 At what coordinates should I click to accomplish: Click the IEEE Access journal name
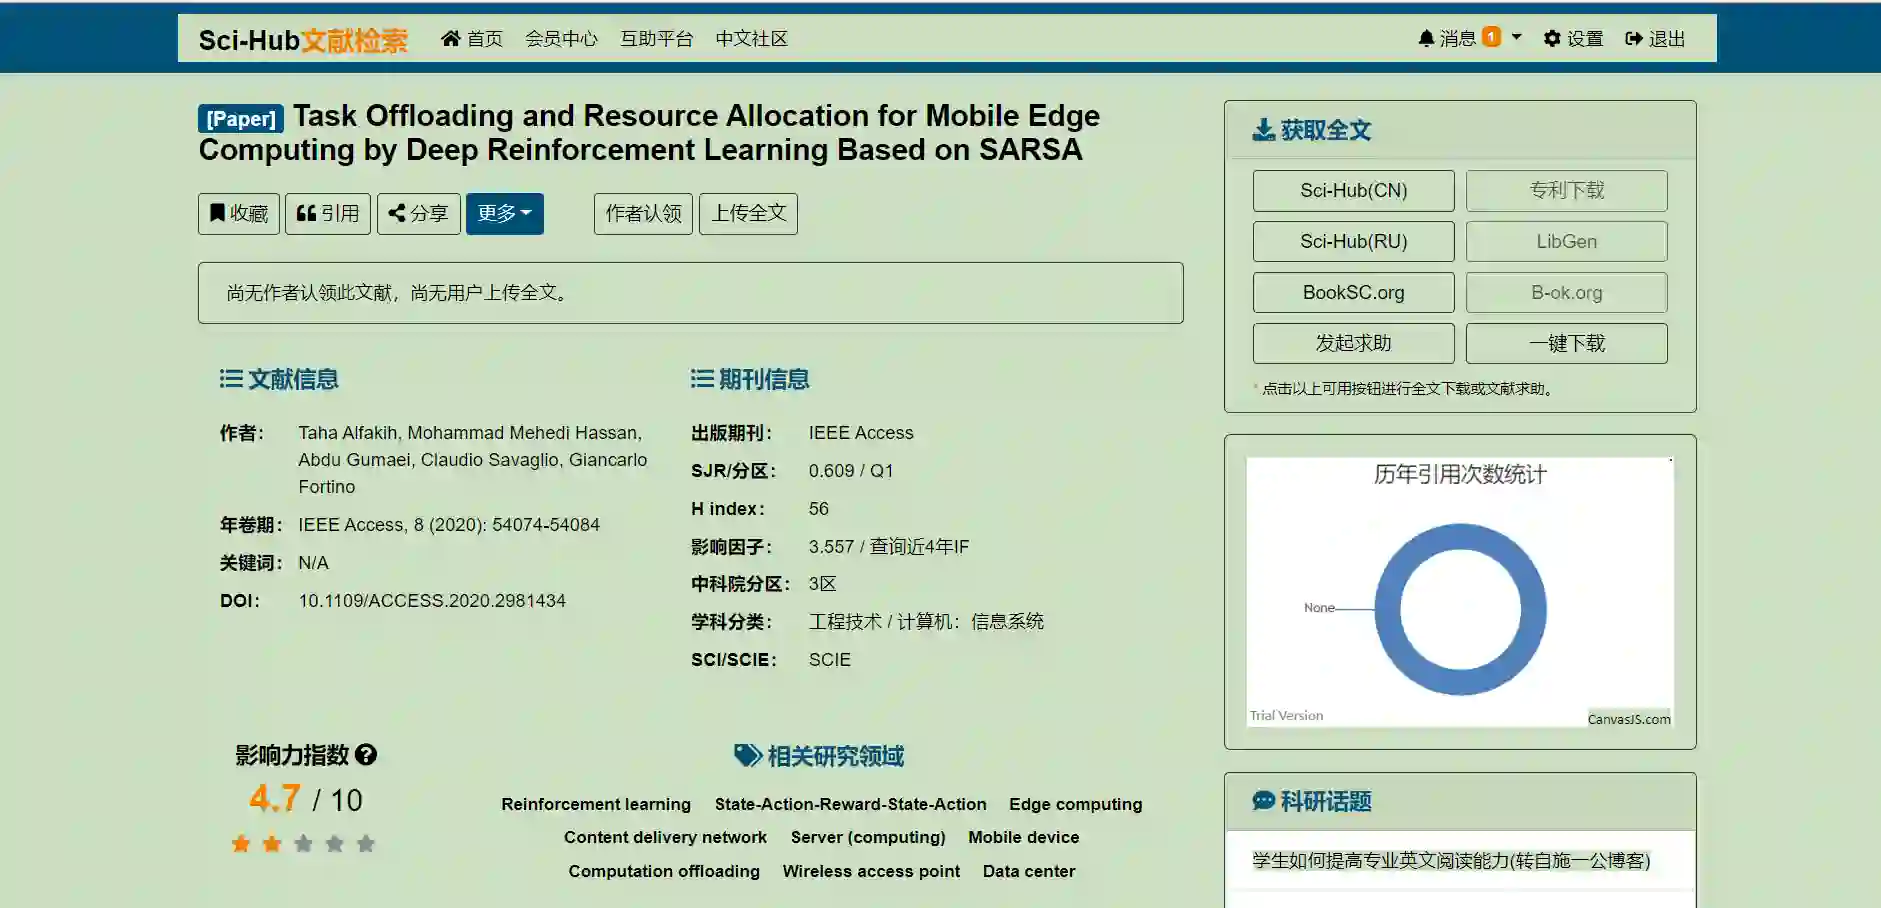(x=861, y=433)
